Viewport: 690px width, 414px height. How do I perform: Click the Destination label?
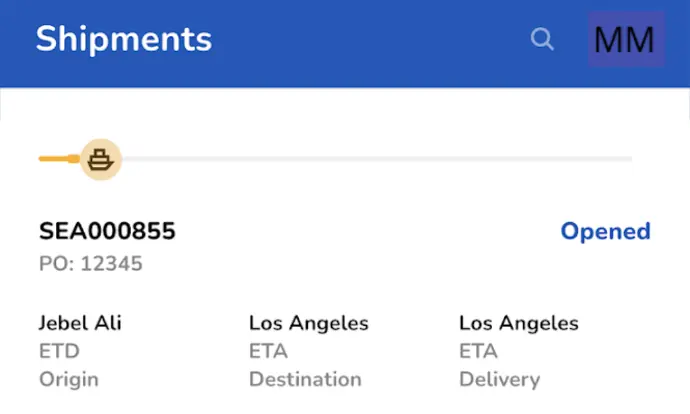[x=305, y=379]
